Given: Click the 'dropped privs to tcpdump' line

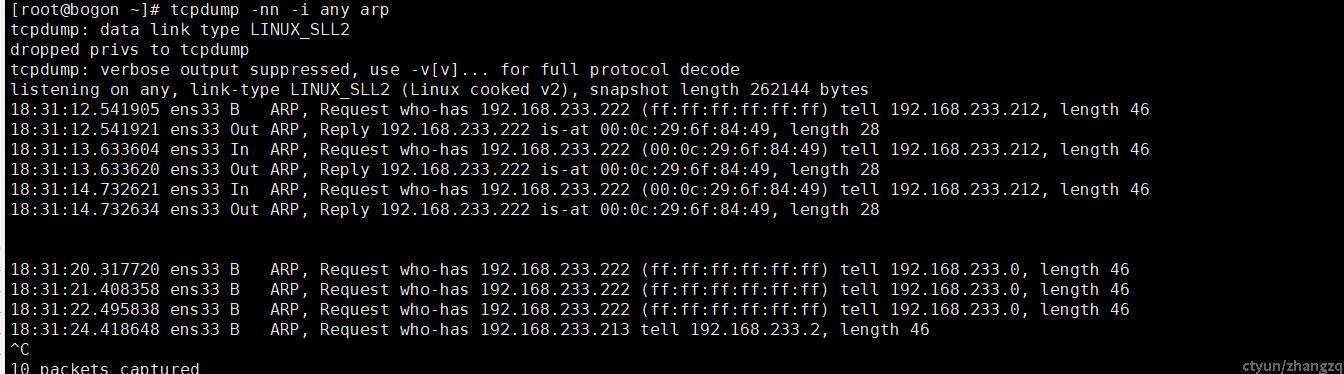Looking at the screenshot, I should point(130,50).
